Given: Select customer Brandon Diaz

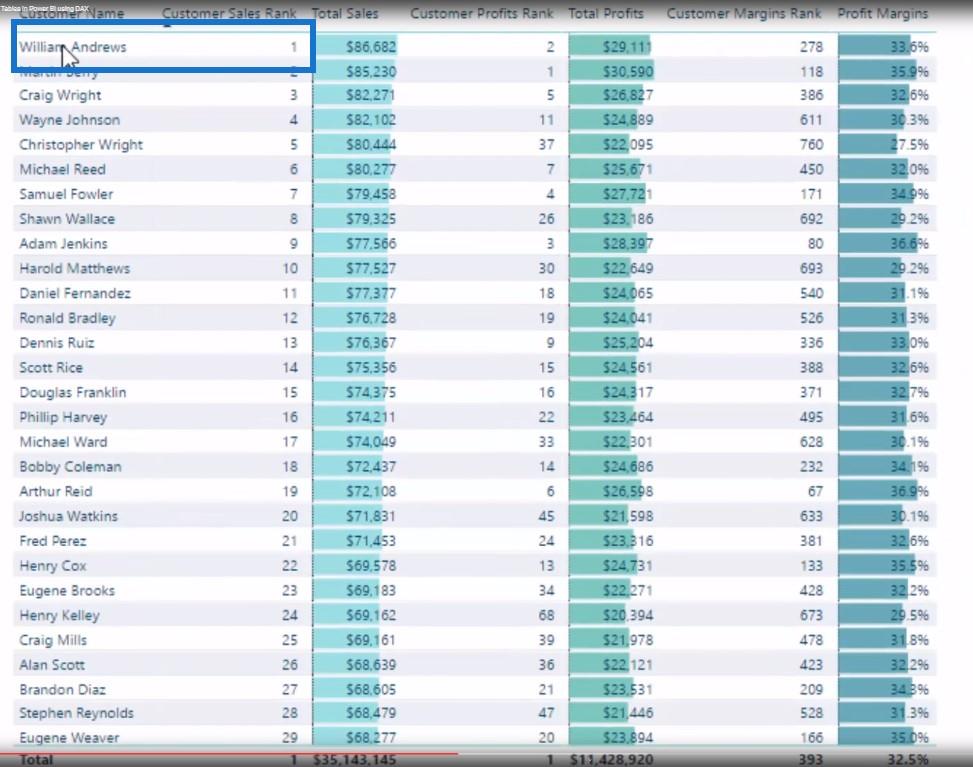Looking at the screenshot, I should click(63, 691).
